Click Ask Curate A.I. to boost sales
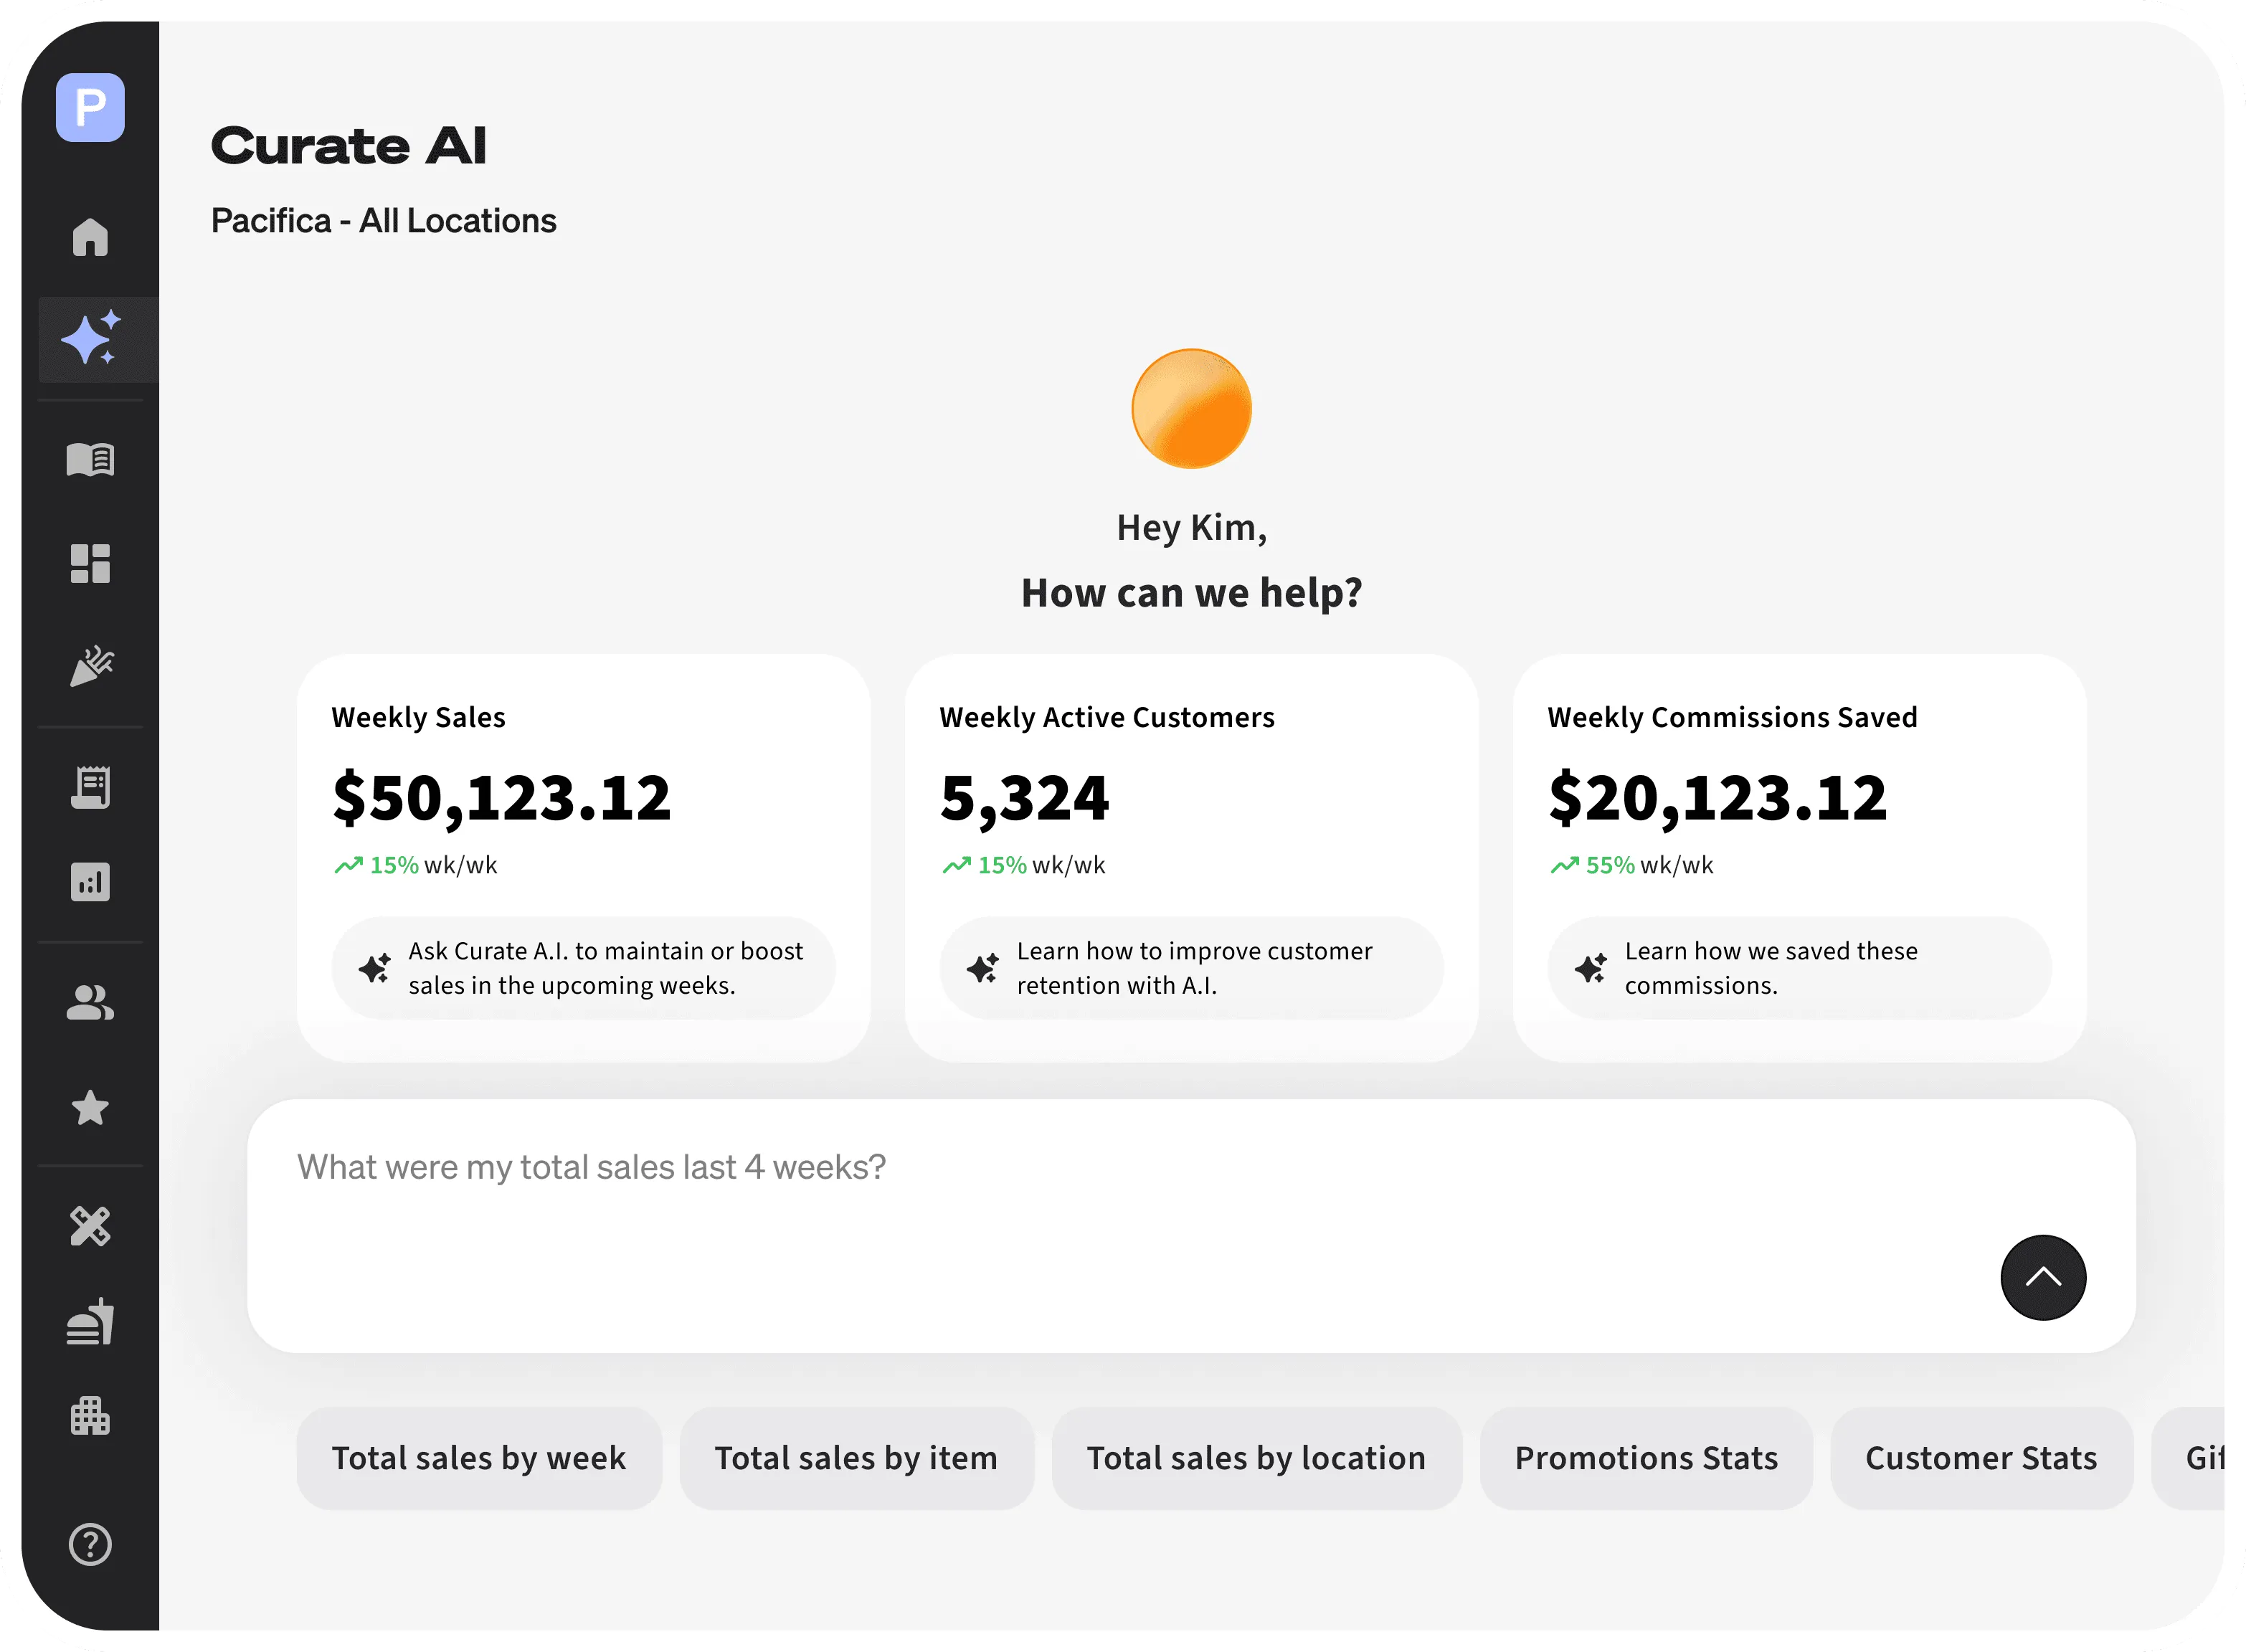Screen dimensions: 2246x1652 pos(584,968)
